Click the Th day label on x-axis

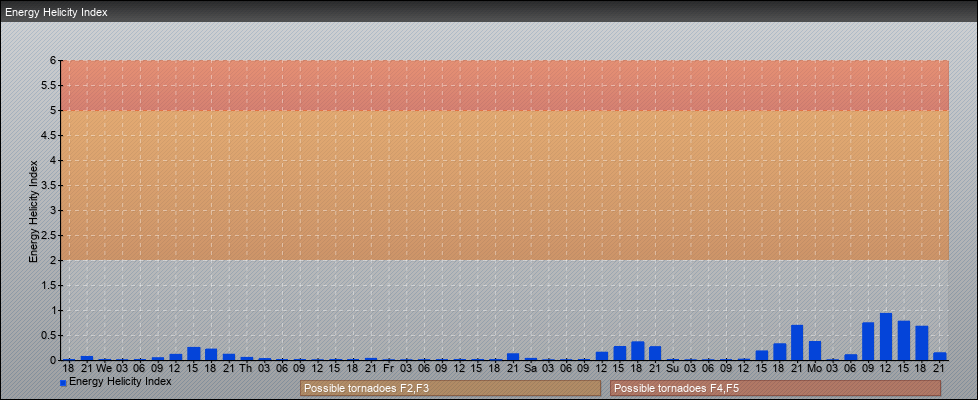pos(246,369)
